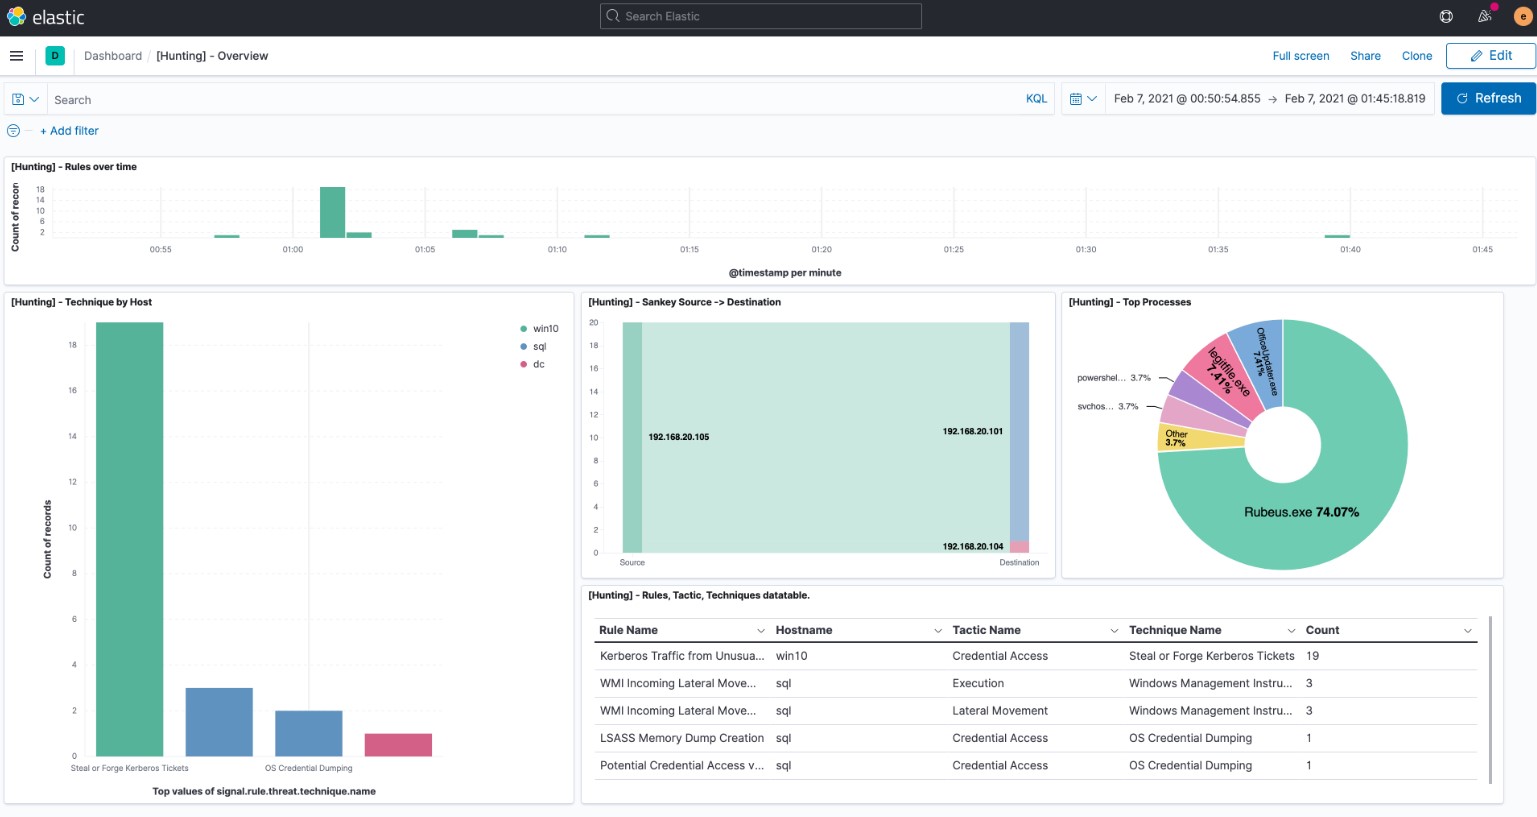Image resolution: width=1537 pixels, height=817 pixels.
Task: Open the date quick menu calendar dropdown
Action: coord(1083,99)
